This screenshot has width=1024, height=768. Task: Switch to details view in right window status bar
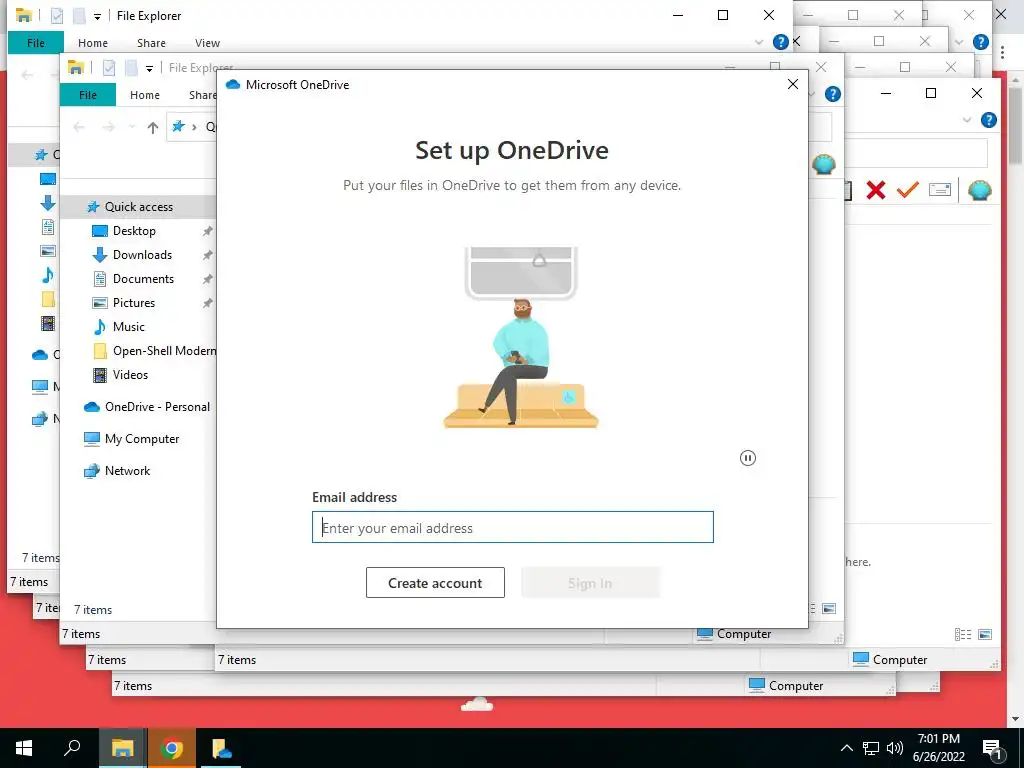click(963, 634)
